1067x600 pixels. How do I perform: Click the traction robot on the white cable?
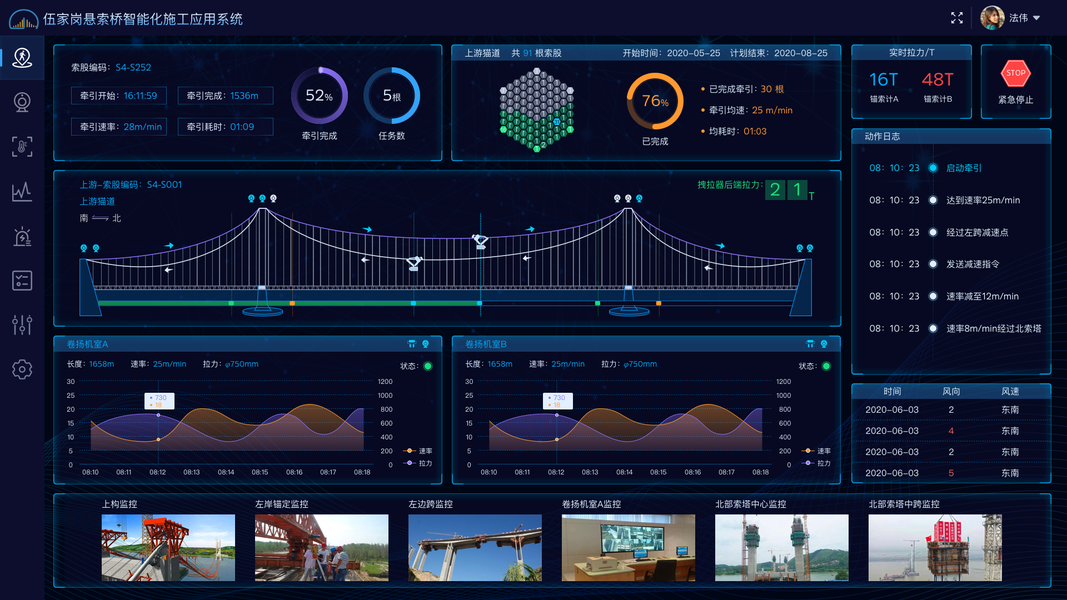click(414, 263)
